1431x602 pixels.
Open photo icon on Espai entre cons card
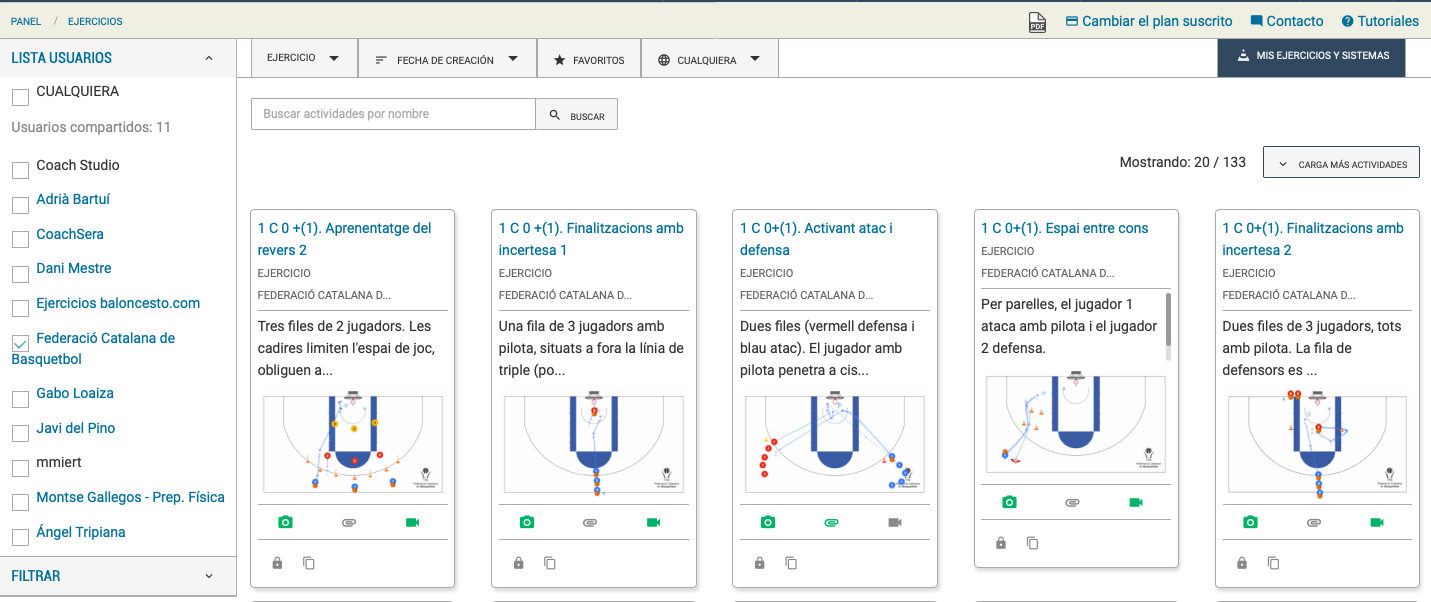[1009, 502]
